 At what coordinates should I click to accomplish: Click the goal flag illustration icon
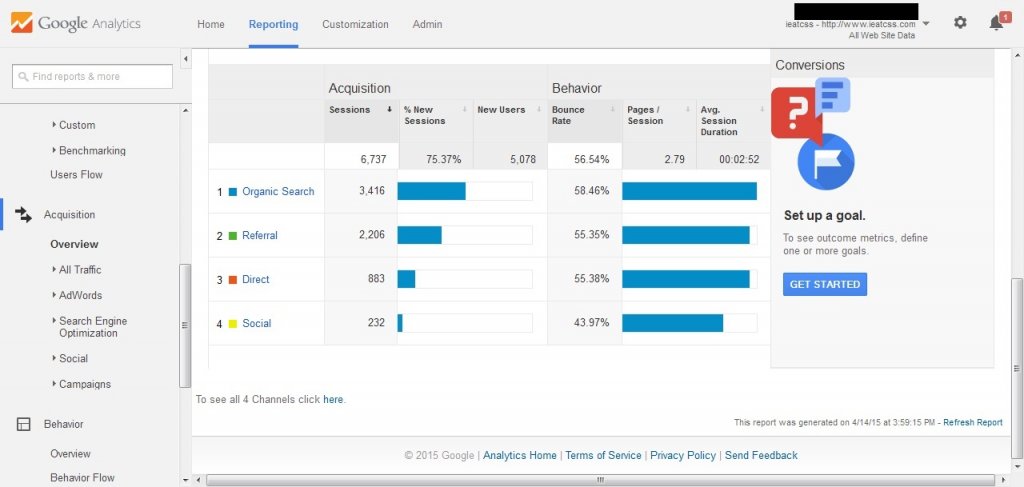(825, 162)
